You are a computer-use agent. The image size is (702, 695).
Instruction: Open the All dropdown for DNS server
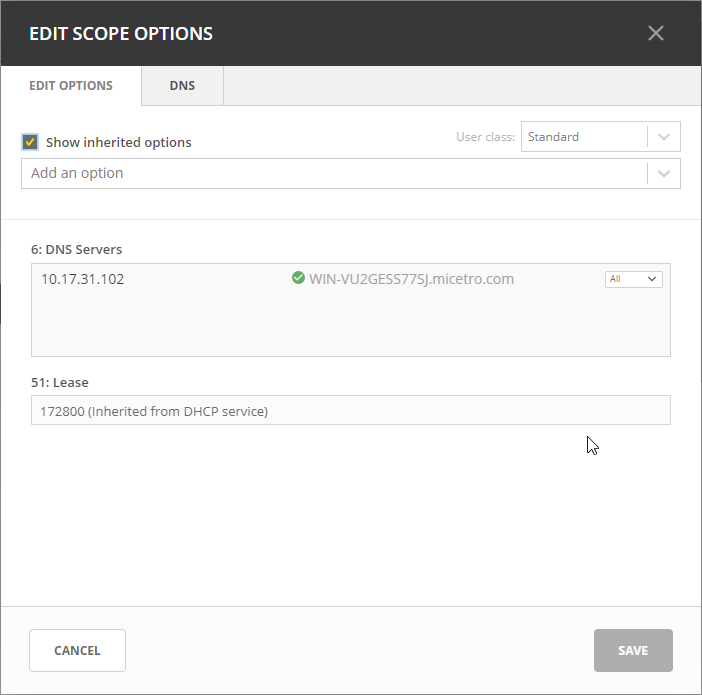coord(633,279)
